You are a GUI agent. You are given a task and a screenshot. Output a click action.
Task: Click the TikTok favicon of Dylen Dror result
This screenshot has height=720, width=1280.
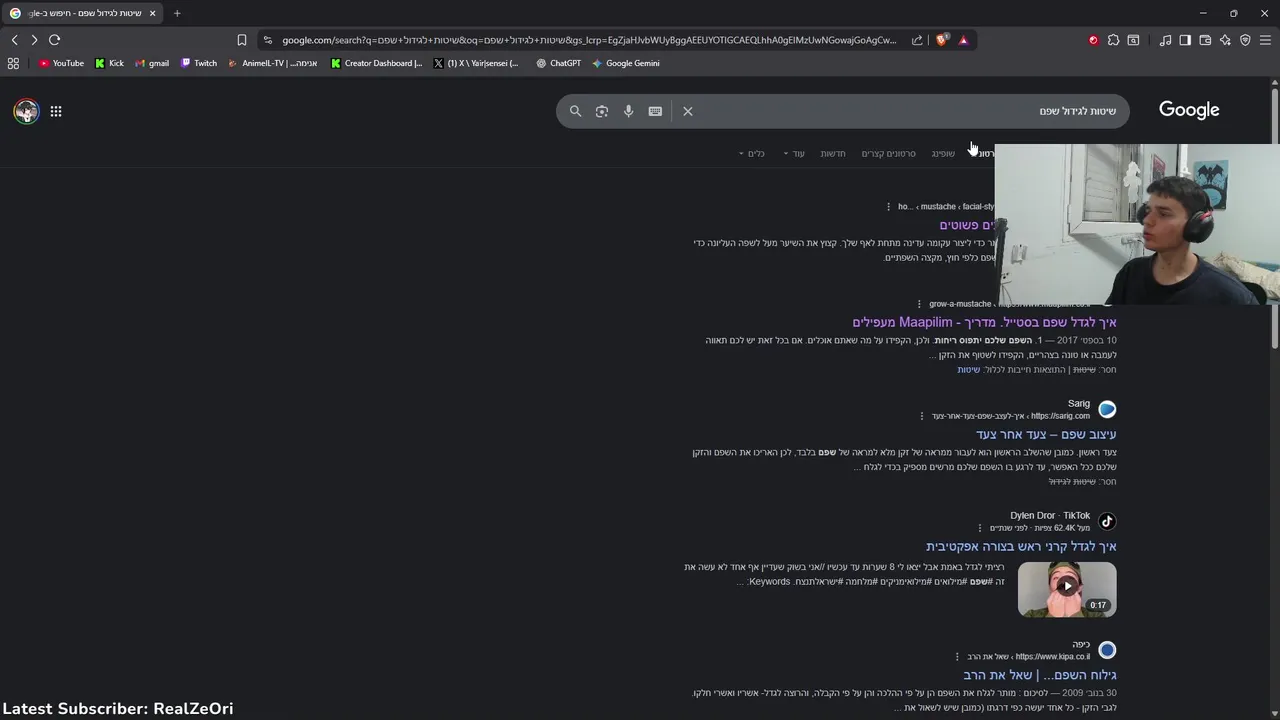click(x=1107, y=521)
